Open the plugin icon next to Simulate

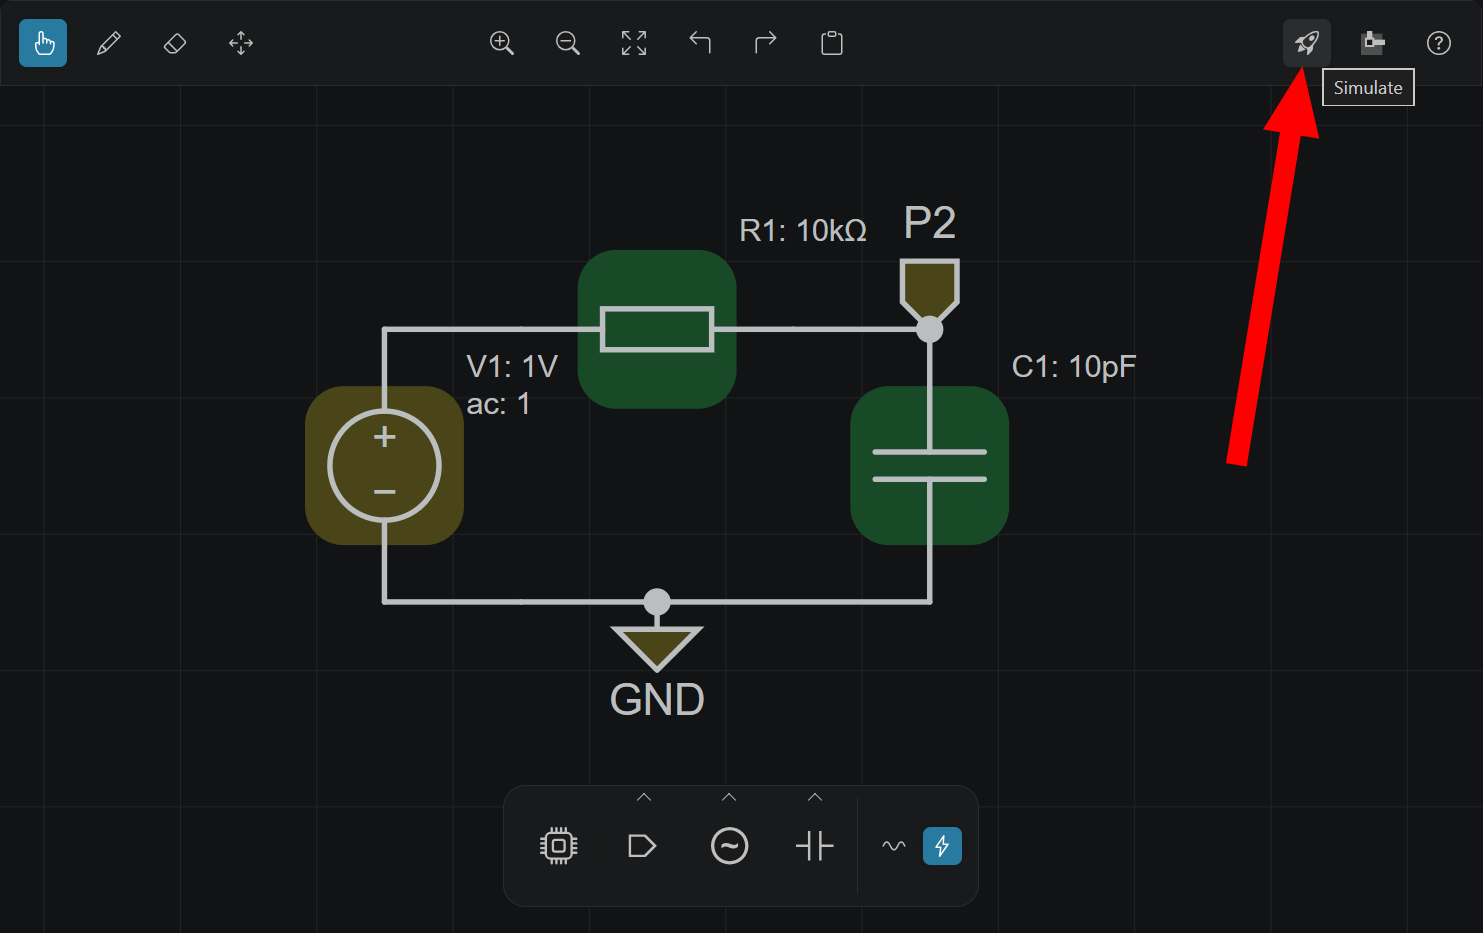coord(1373,43)
